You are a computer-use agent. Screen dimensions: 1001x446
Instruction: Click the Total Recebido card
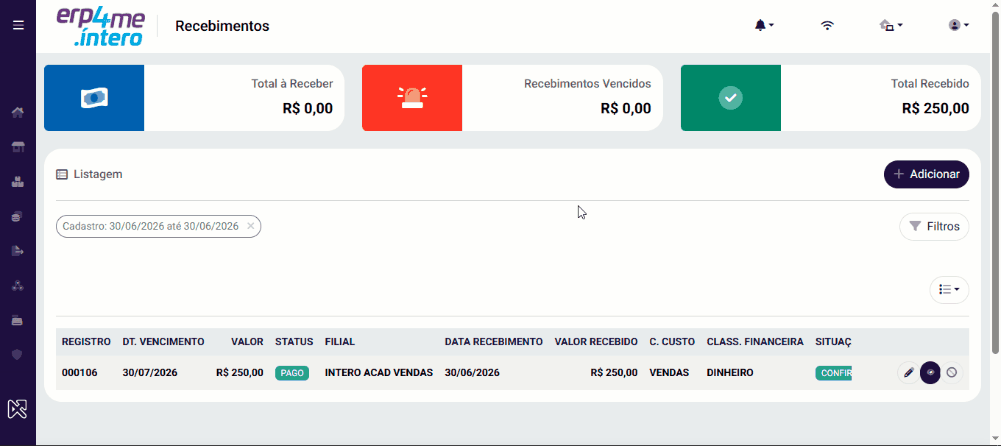point(831,98)
